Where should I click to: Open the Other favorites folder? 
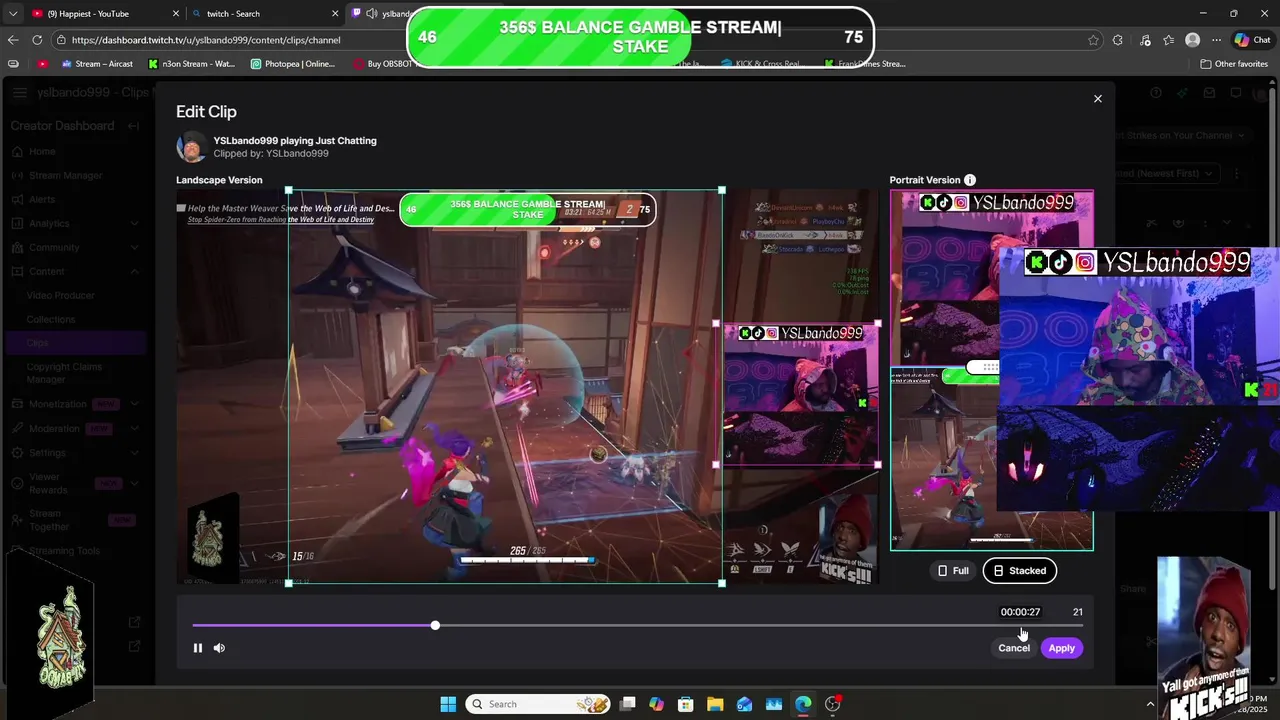click(x=1234, y=64)
